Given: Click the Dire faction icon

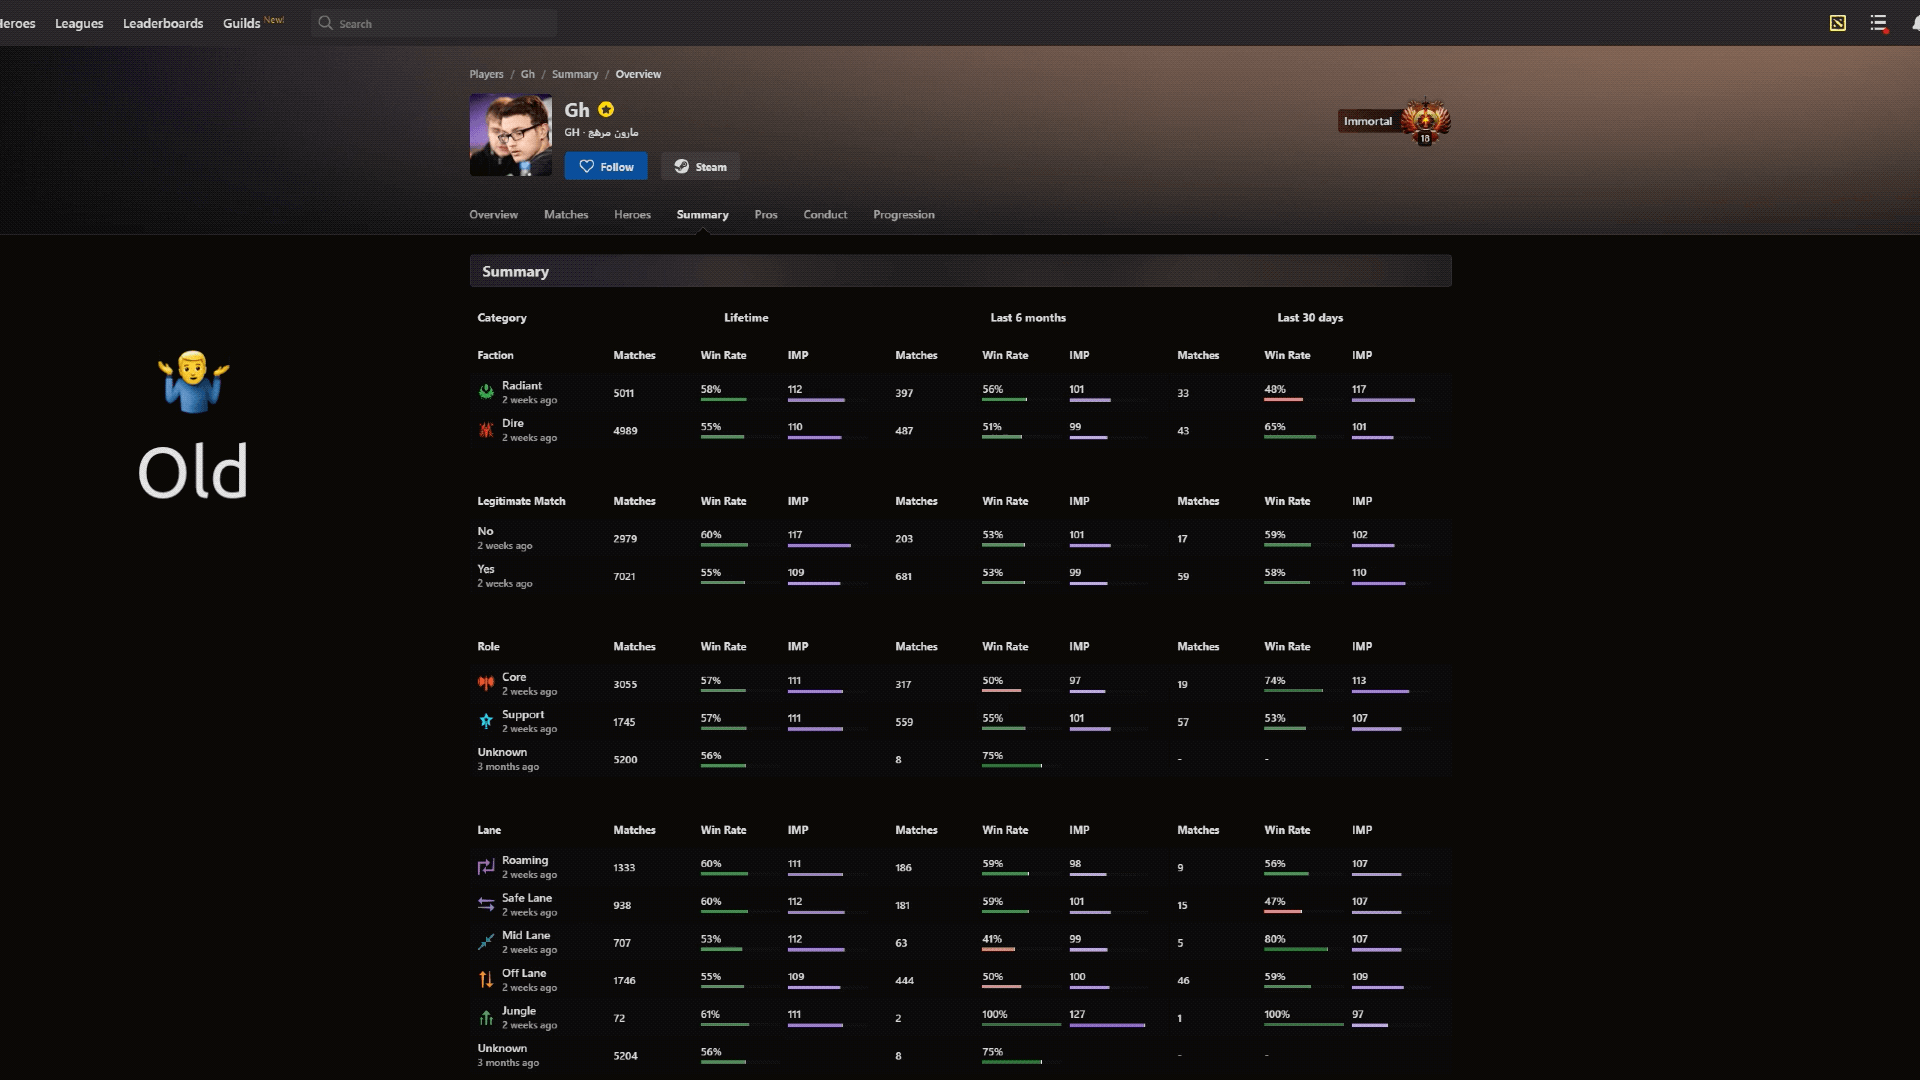Looking at the screenshot, I should tap(486, 430).
